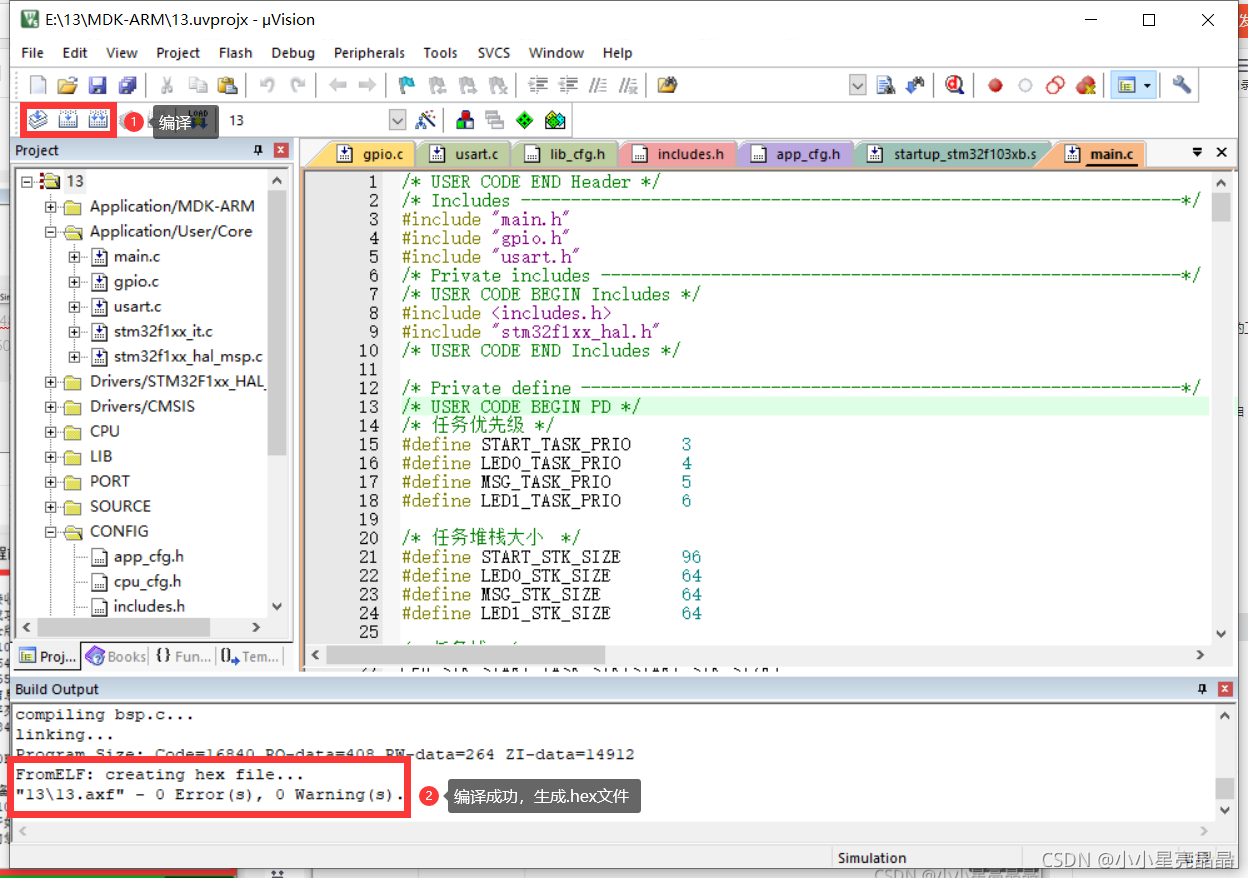
Task: Open the Pack Installer icon
Action: [555, 120]
